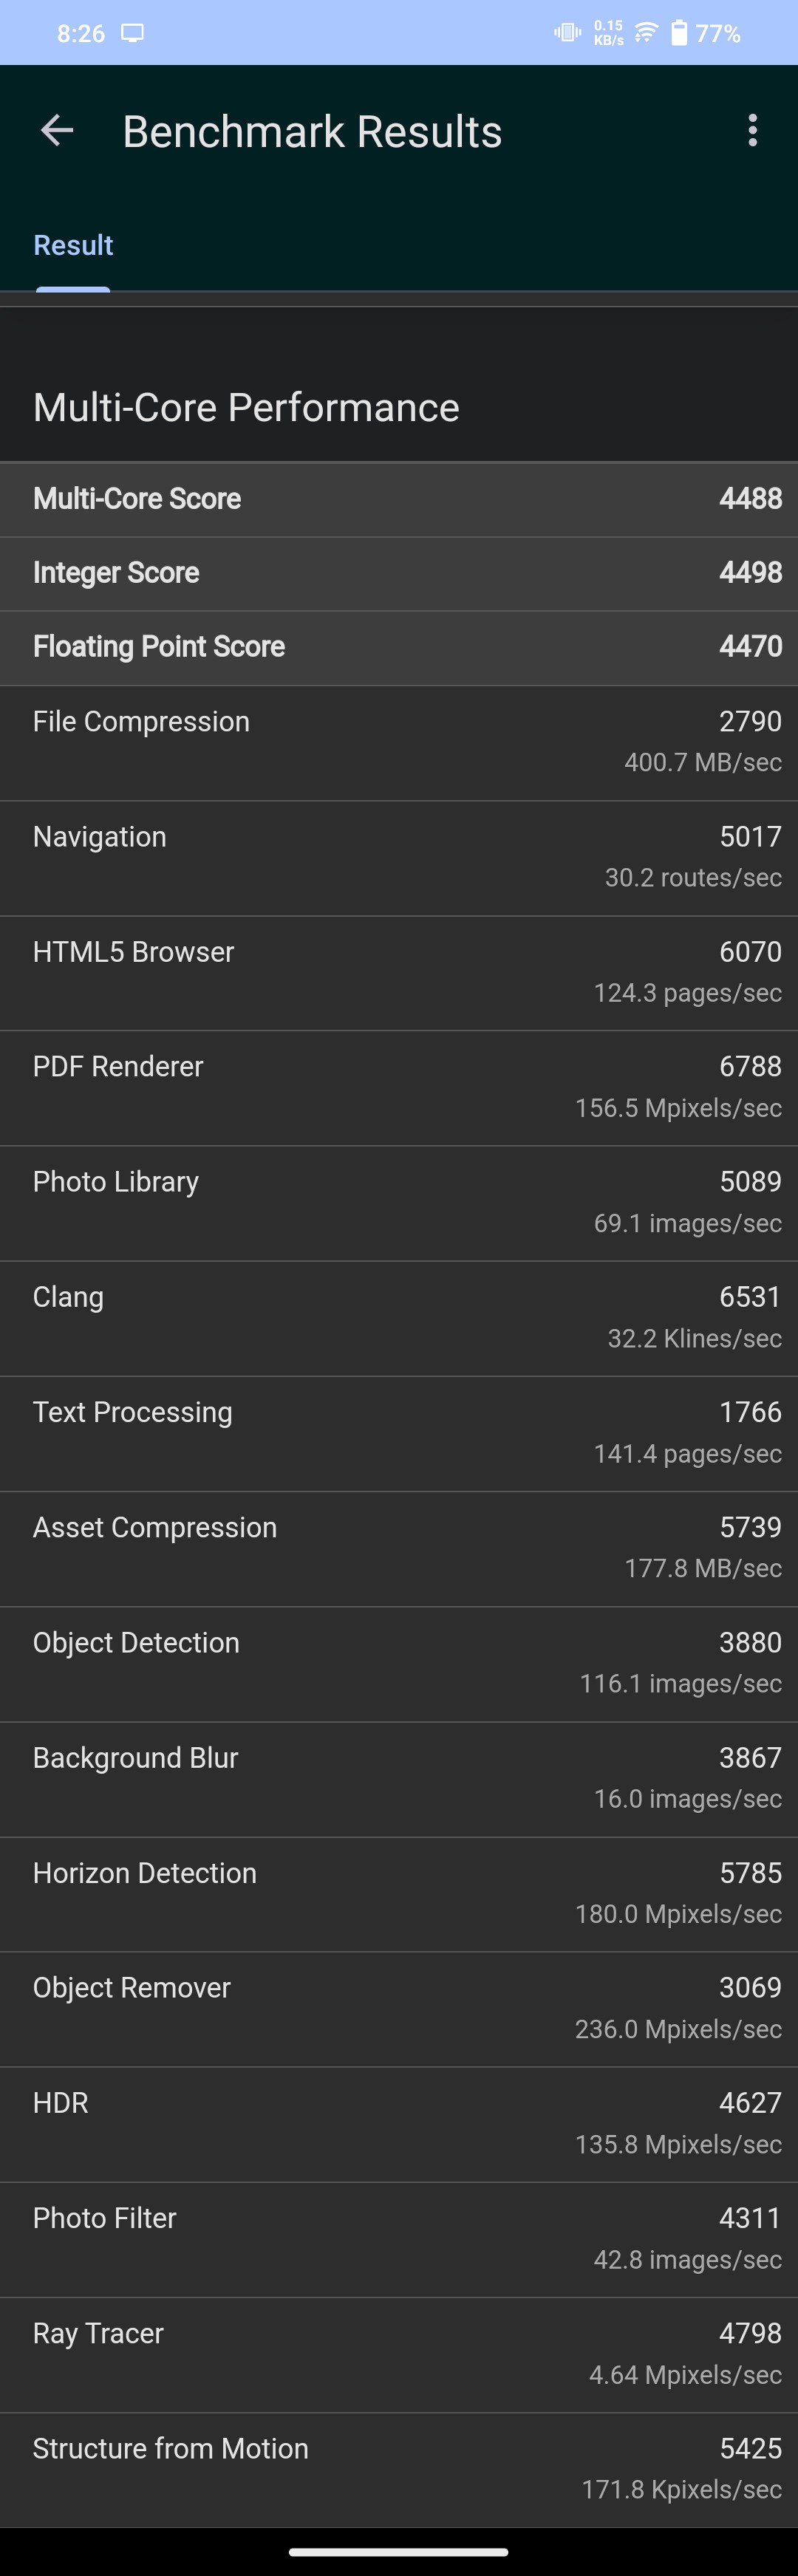Image resolution: width=798 pixels, height=2576 pixels.
Task: Tap the battery icon in status bar
Action: point(679,33)
